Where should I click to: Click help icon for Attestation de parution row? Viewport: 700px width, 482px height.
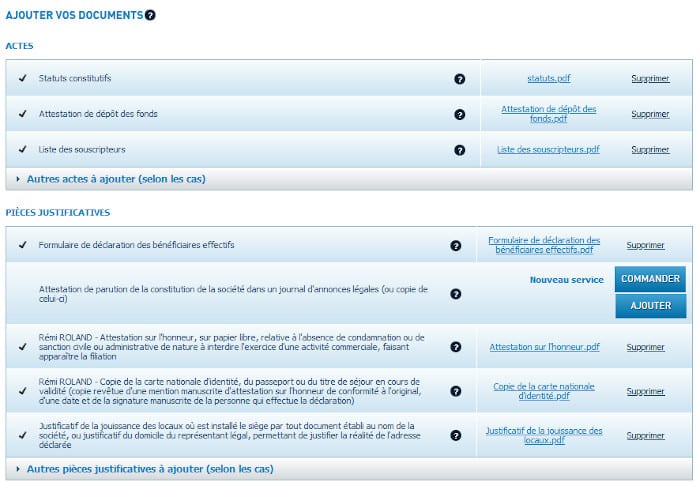(456, 294)
